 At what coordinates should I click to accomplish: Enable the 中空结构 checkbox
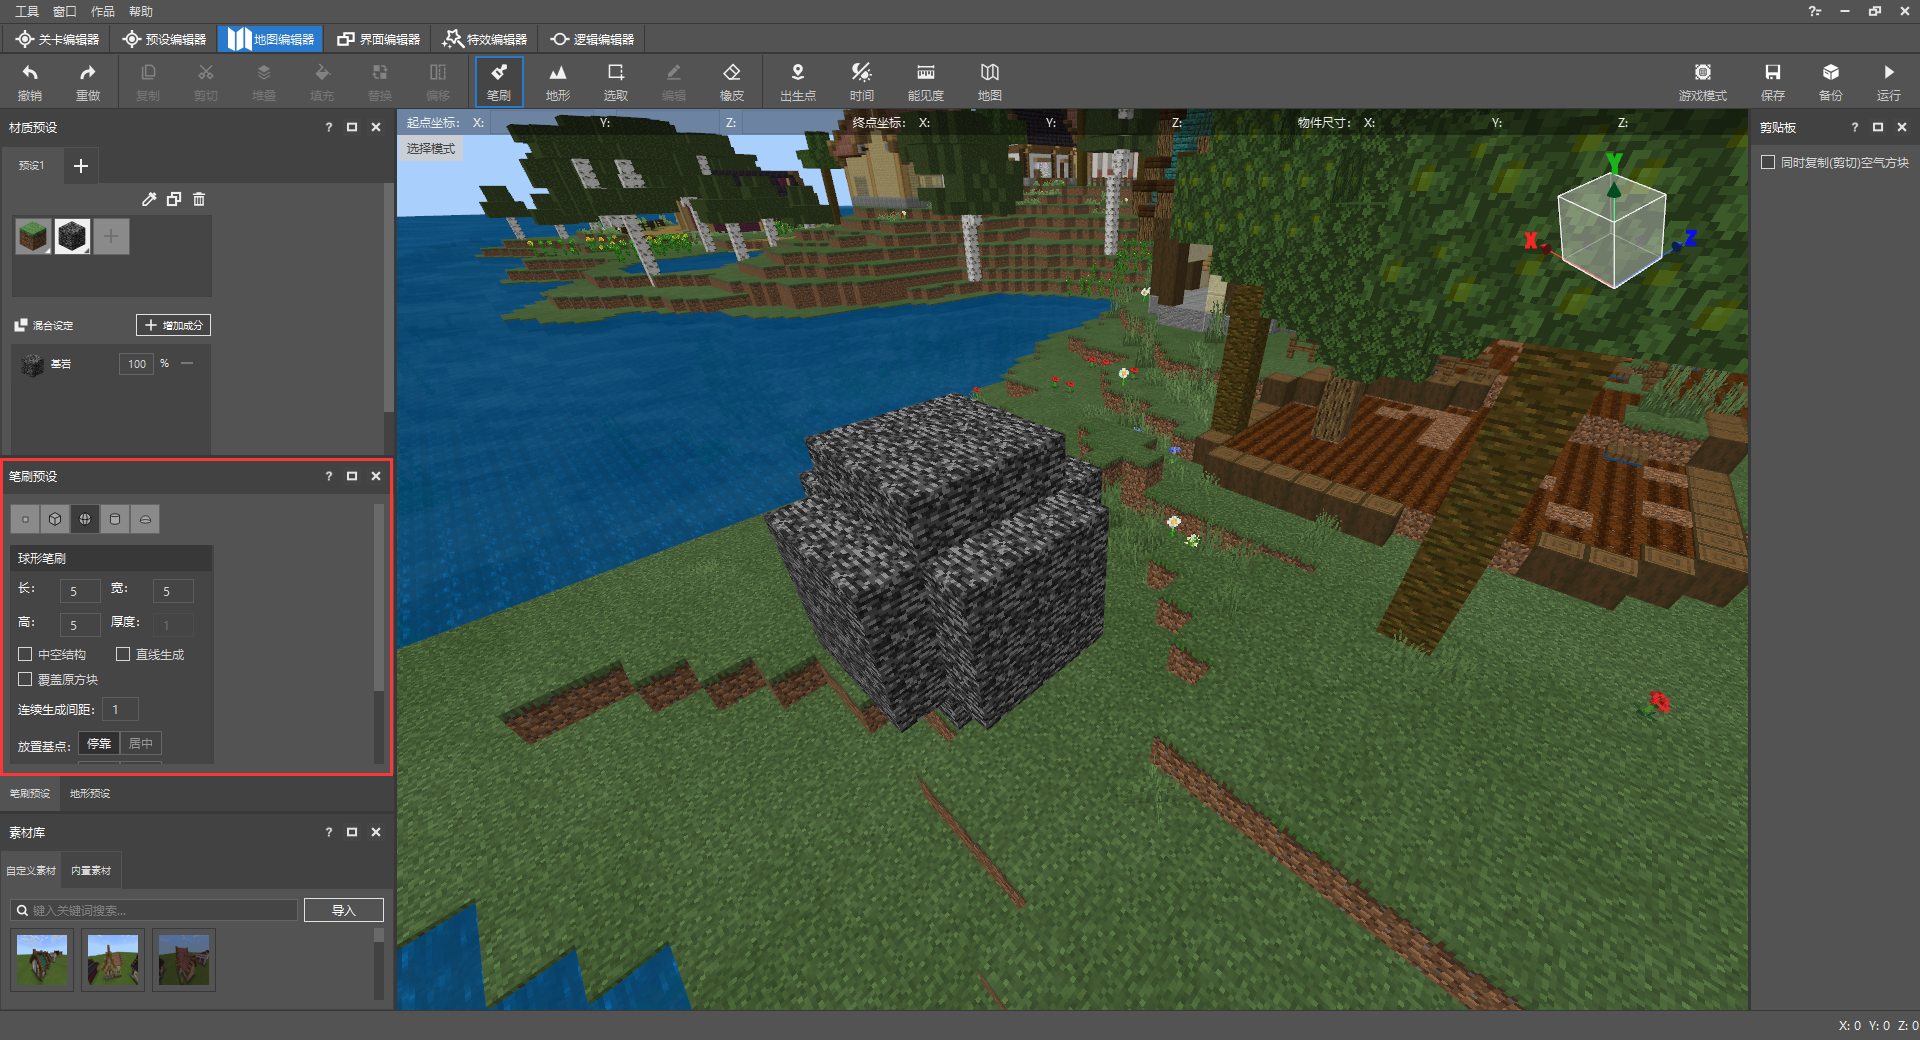tap(25, 654)
